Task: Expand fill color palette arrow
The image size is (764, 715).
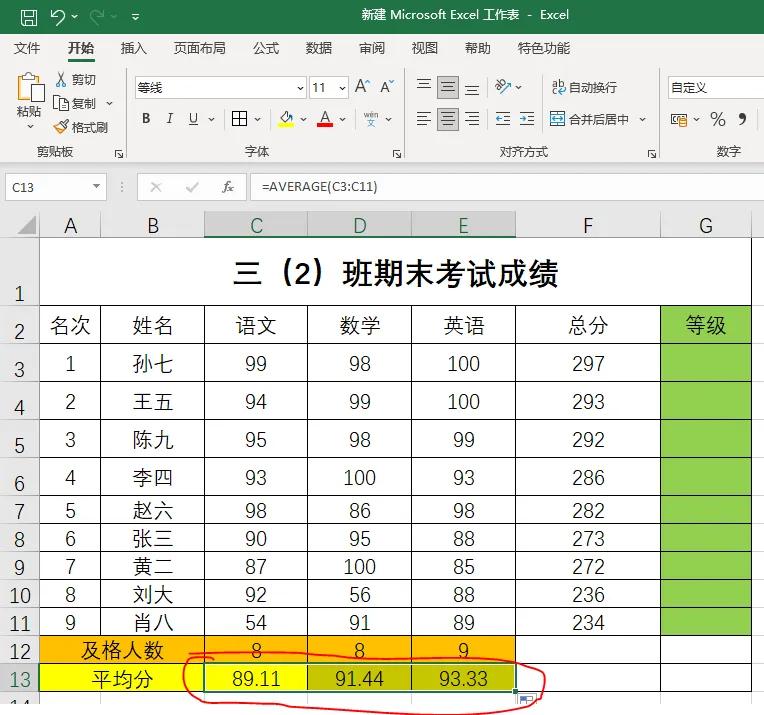Action: [304, 119]
